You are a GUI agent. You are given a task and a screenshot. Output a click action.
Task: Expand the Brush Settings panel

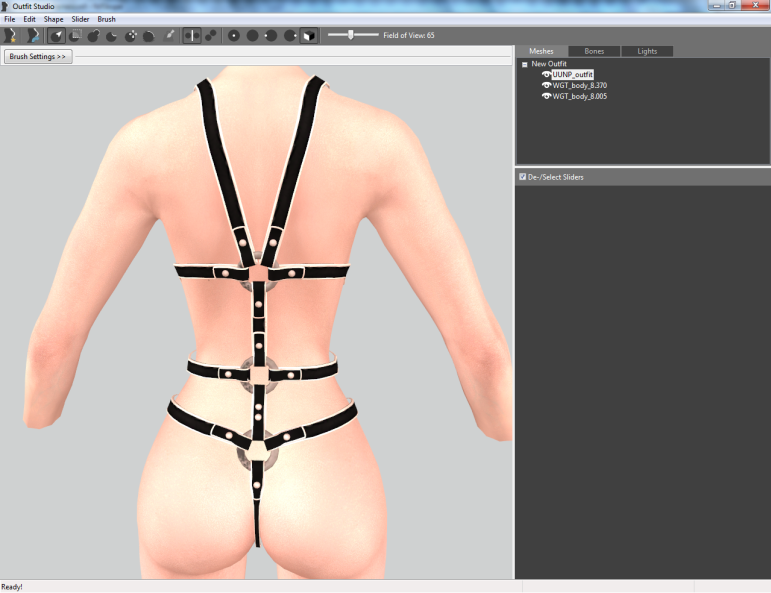click(x=38, y=57)
